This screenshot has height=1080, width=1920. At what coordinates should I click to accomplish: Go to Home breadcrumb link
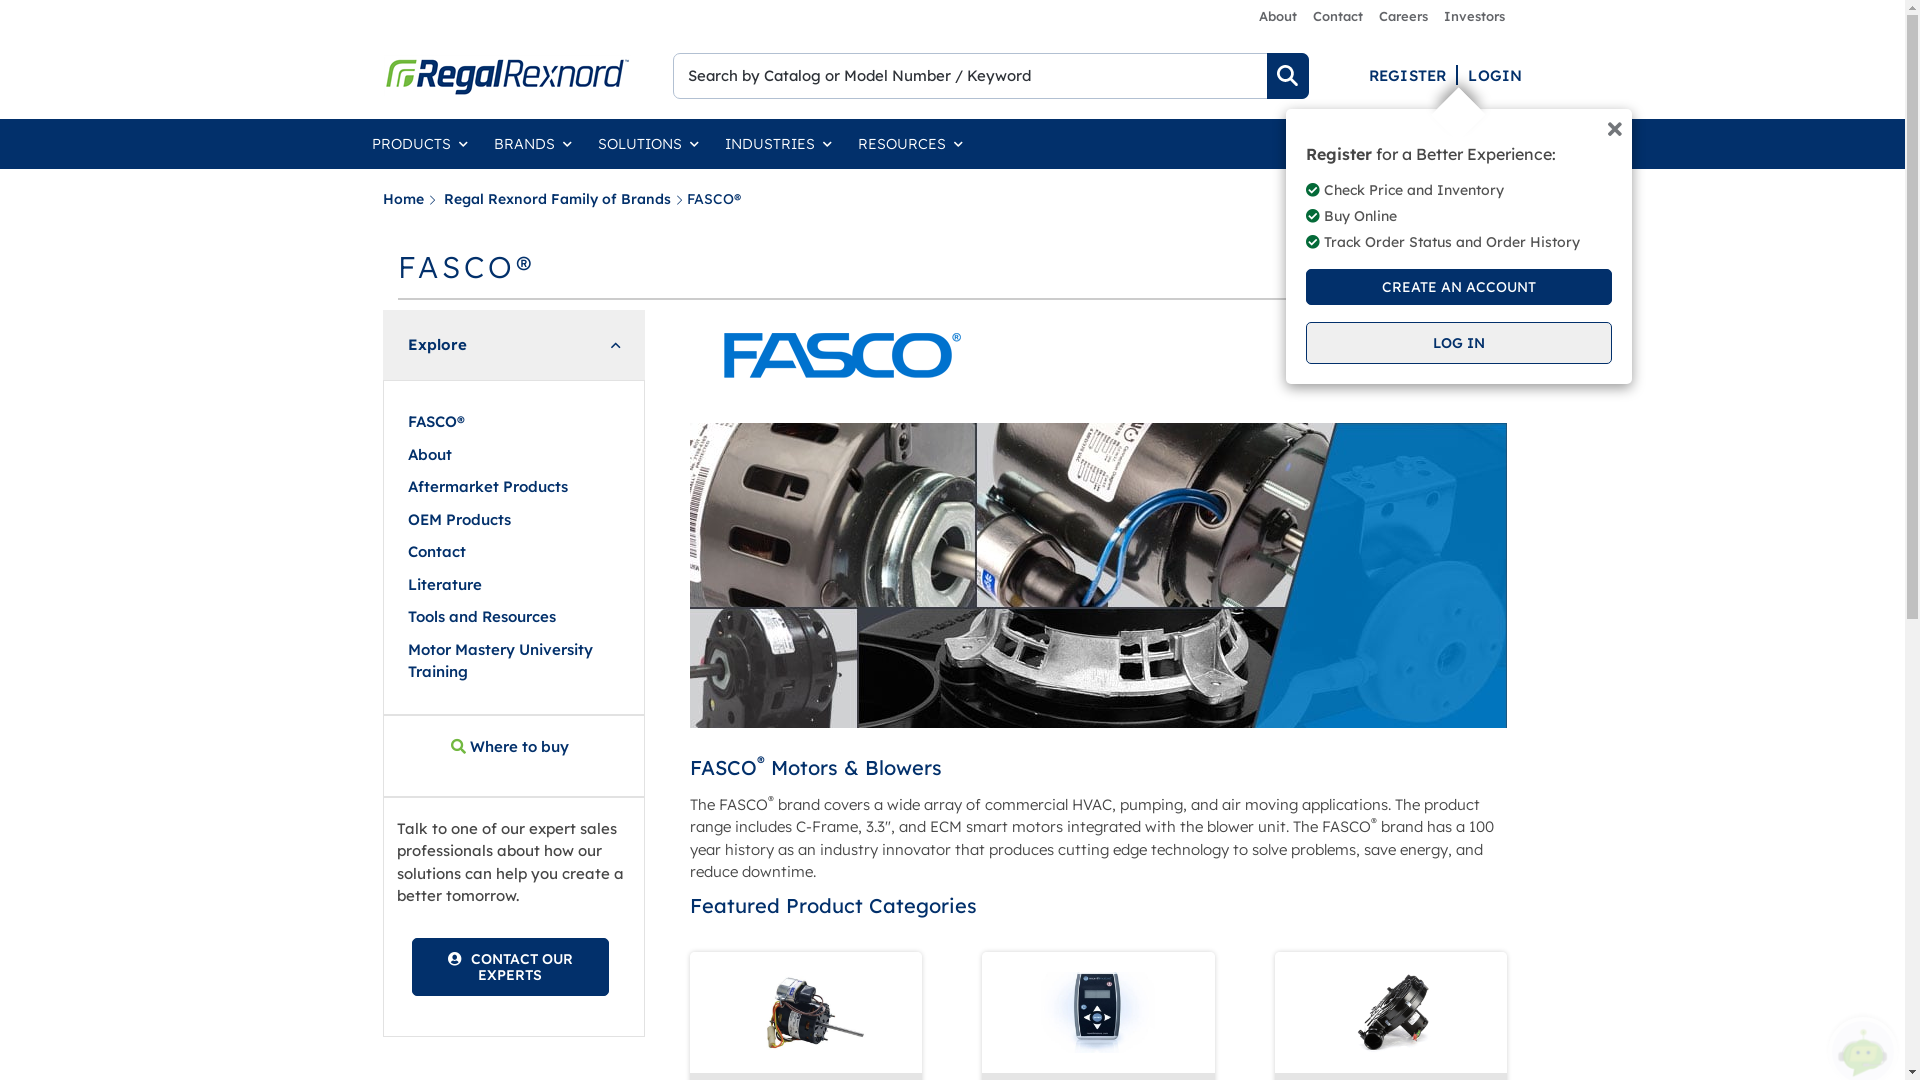pos(403,199)
